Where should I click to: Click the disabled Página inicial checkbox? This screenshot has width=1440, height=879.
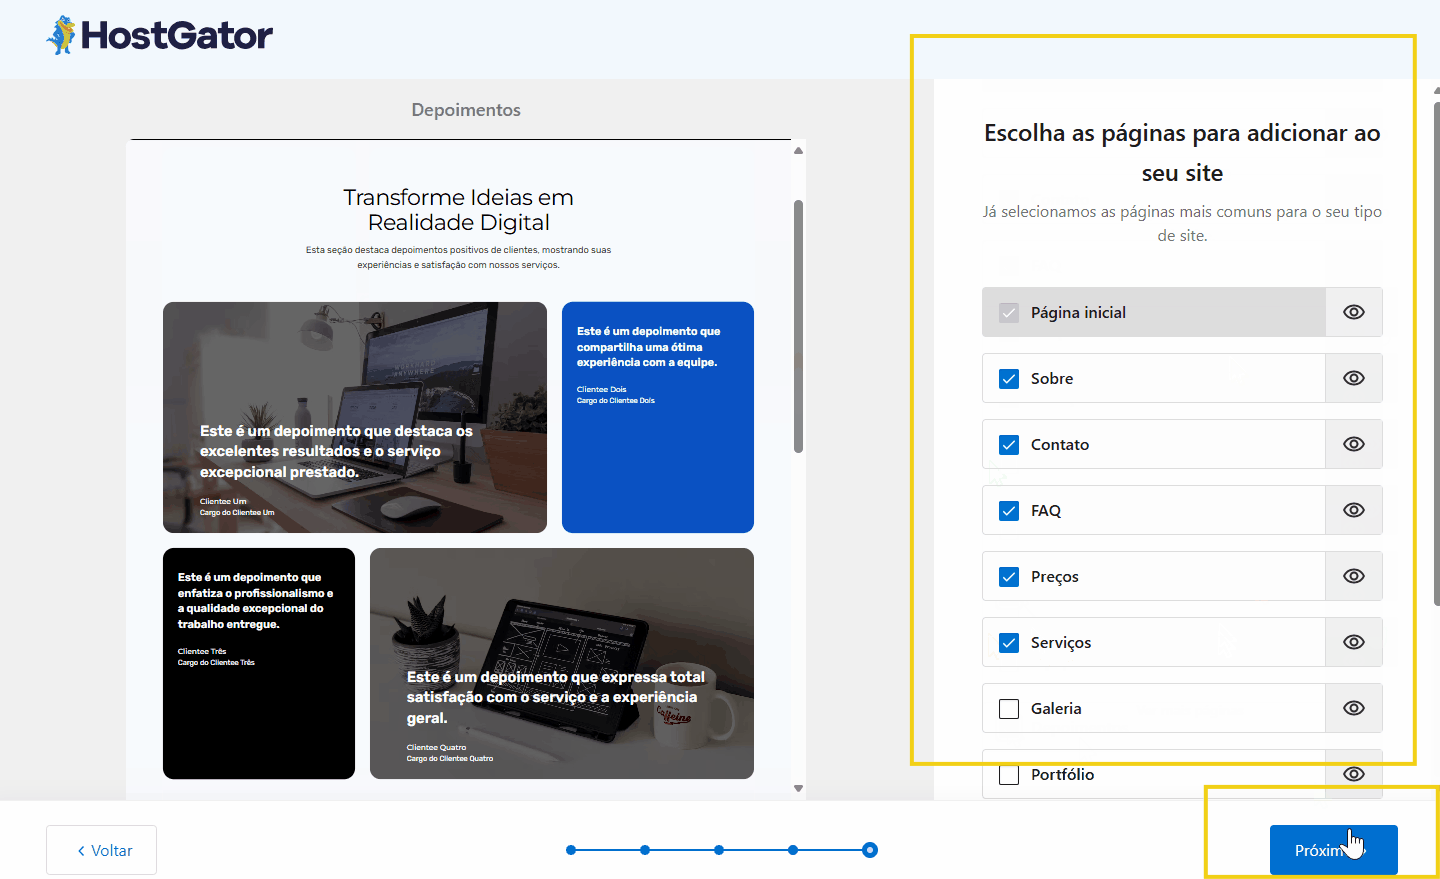pos(1009,313)
